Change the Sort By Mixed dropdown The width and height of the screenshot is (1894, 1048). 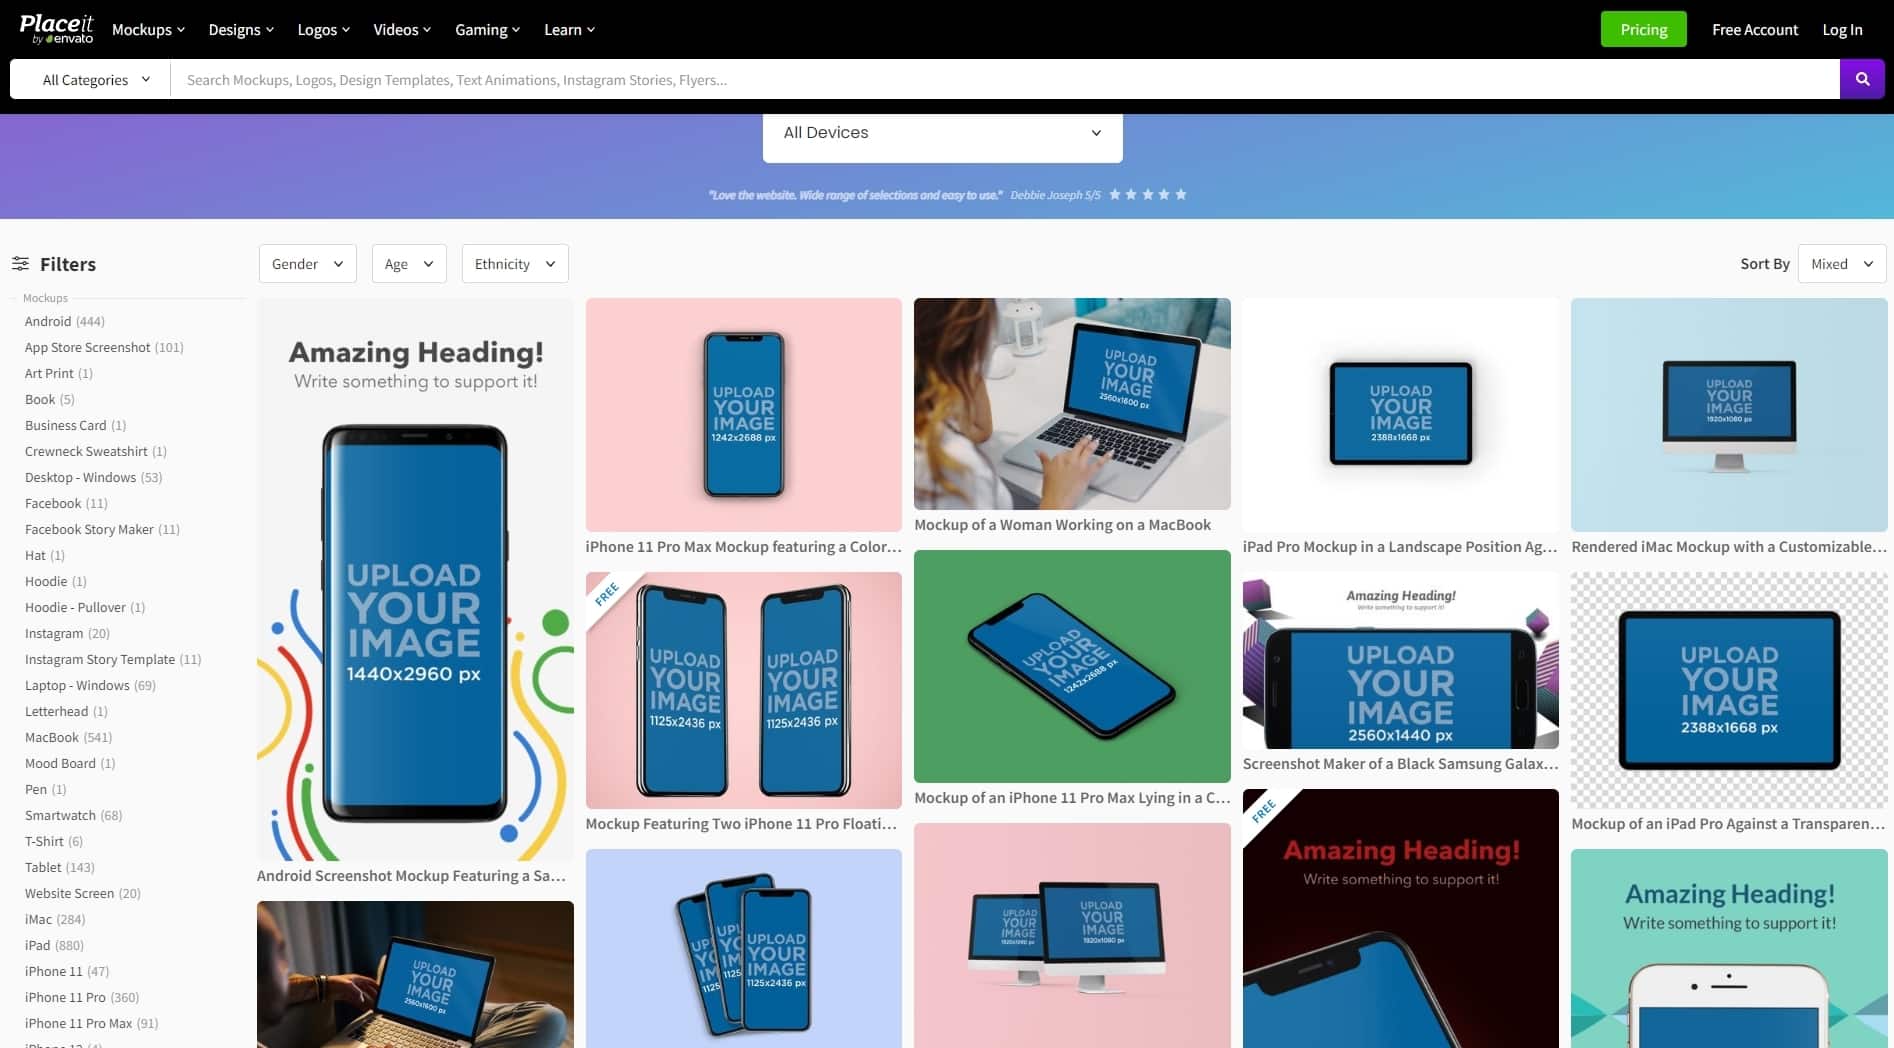click(1841, 264)
